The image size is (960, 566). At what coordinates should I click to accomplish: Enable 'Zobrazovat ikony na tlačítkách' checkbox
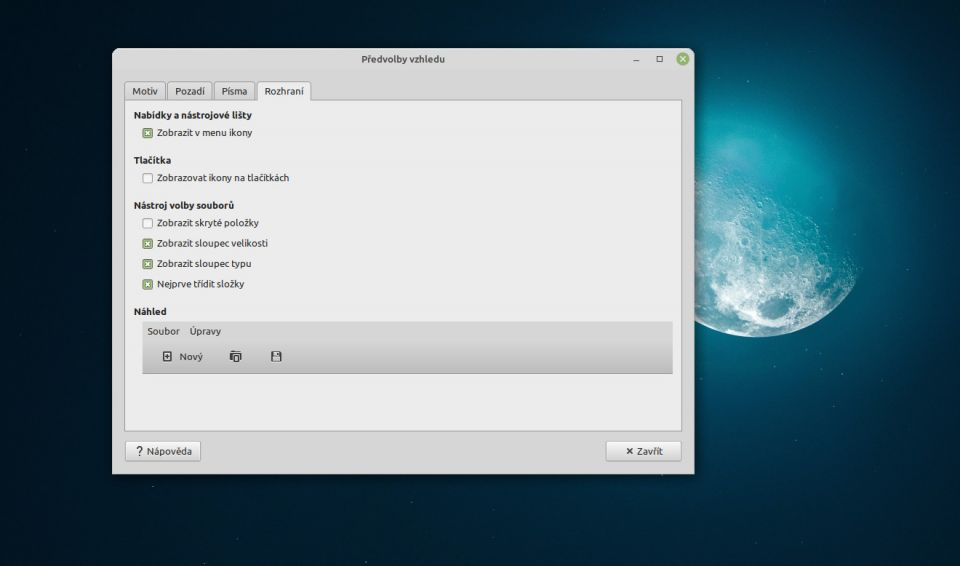tap(148, 178)
